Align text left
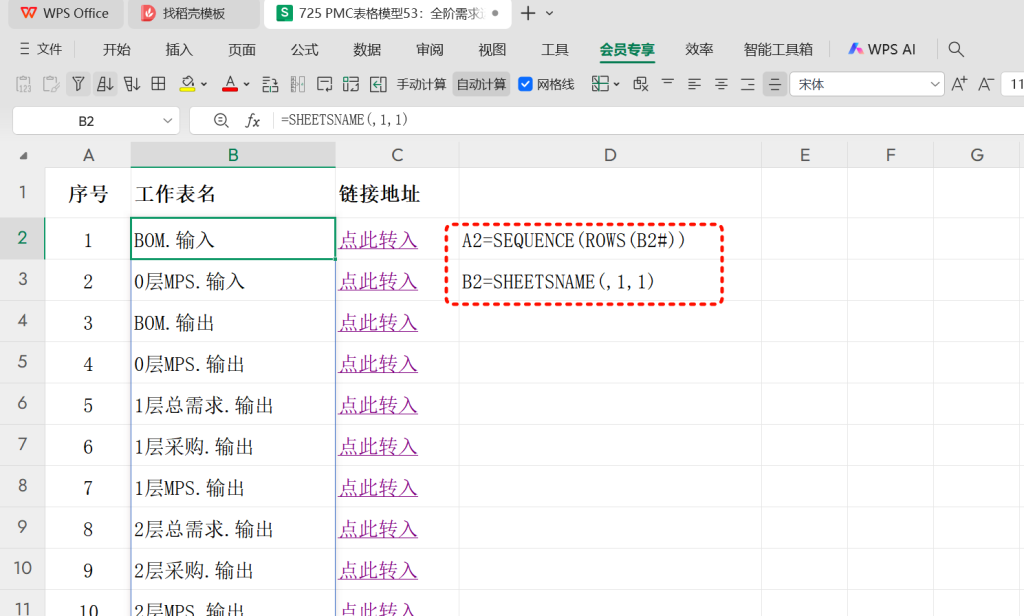The height and width of the screenshot is (616, 1024). pos(694,84)
